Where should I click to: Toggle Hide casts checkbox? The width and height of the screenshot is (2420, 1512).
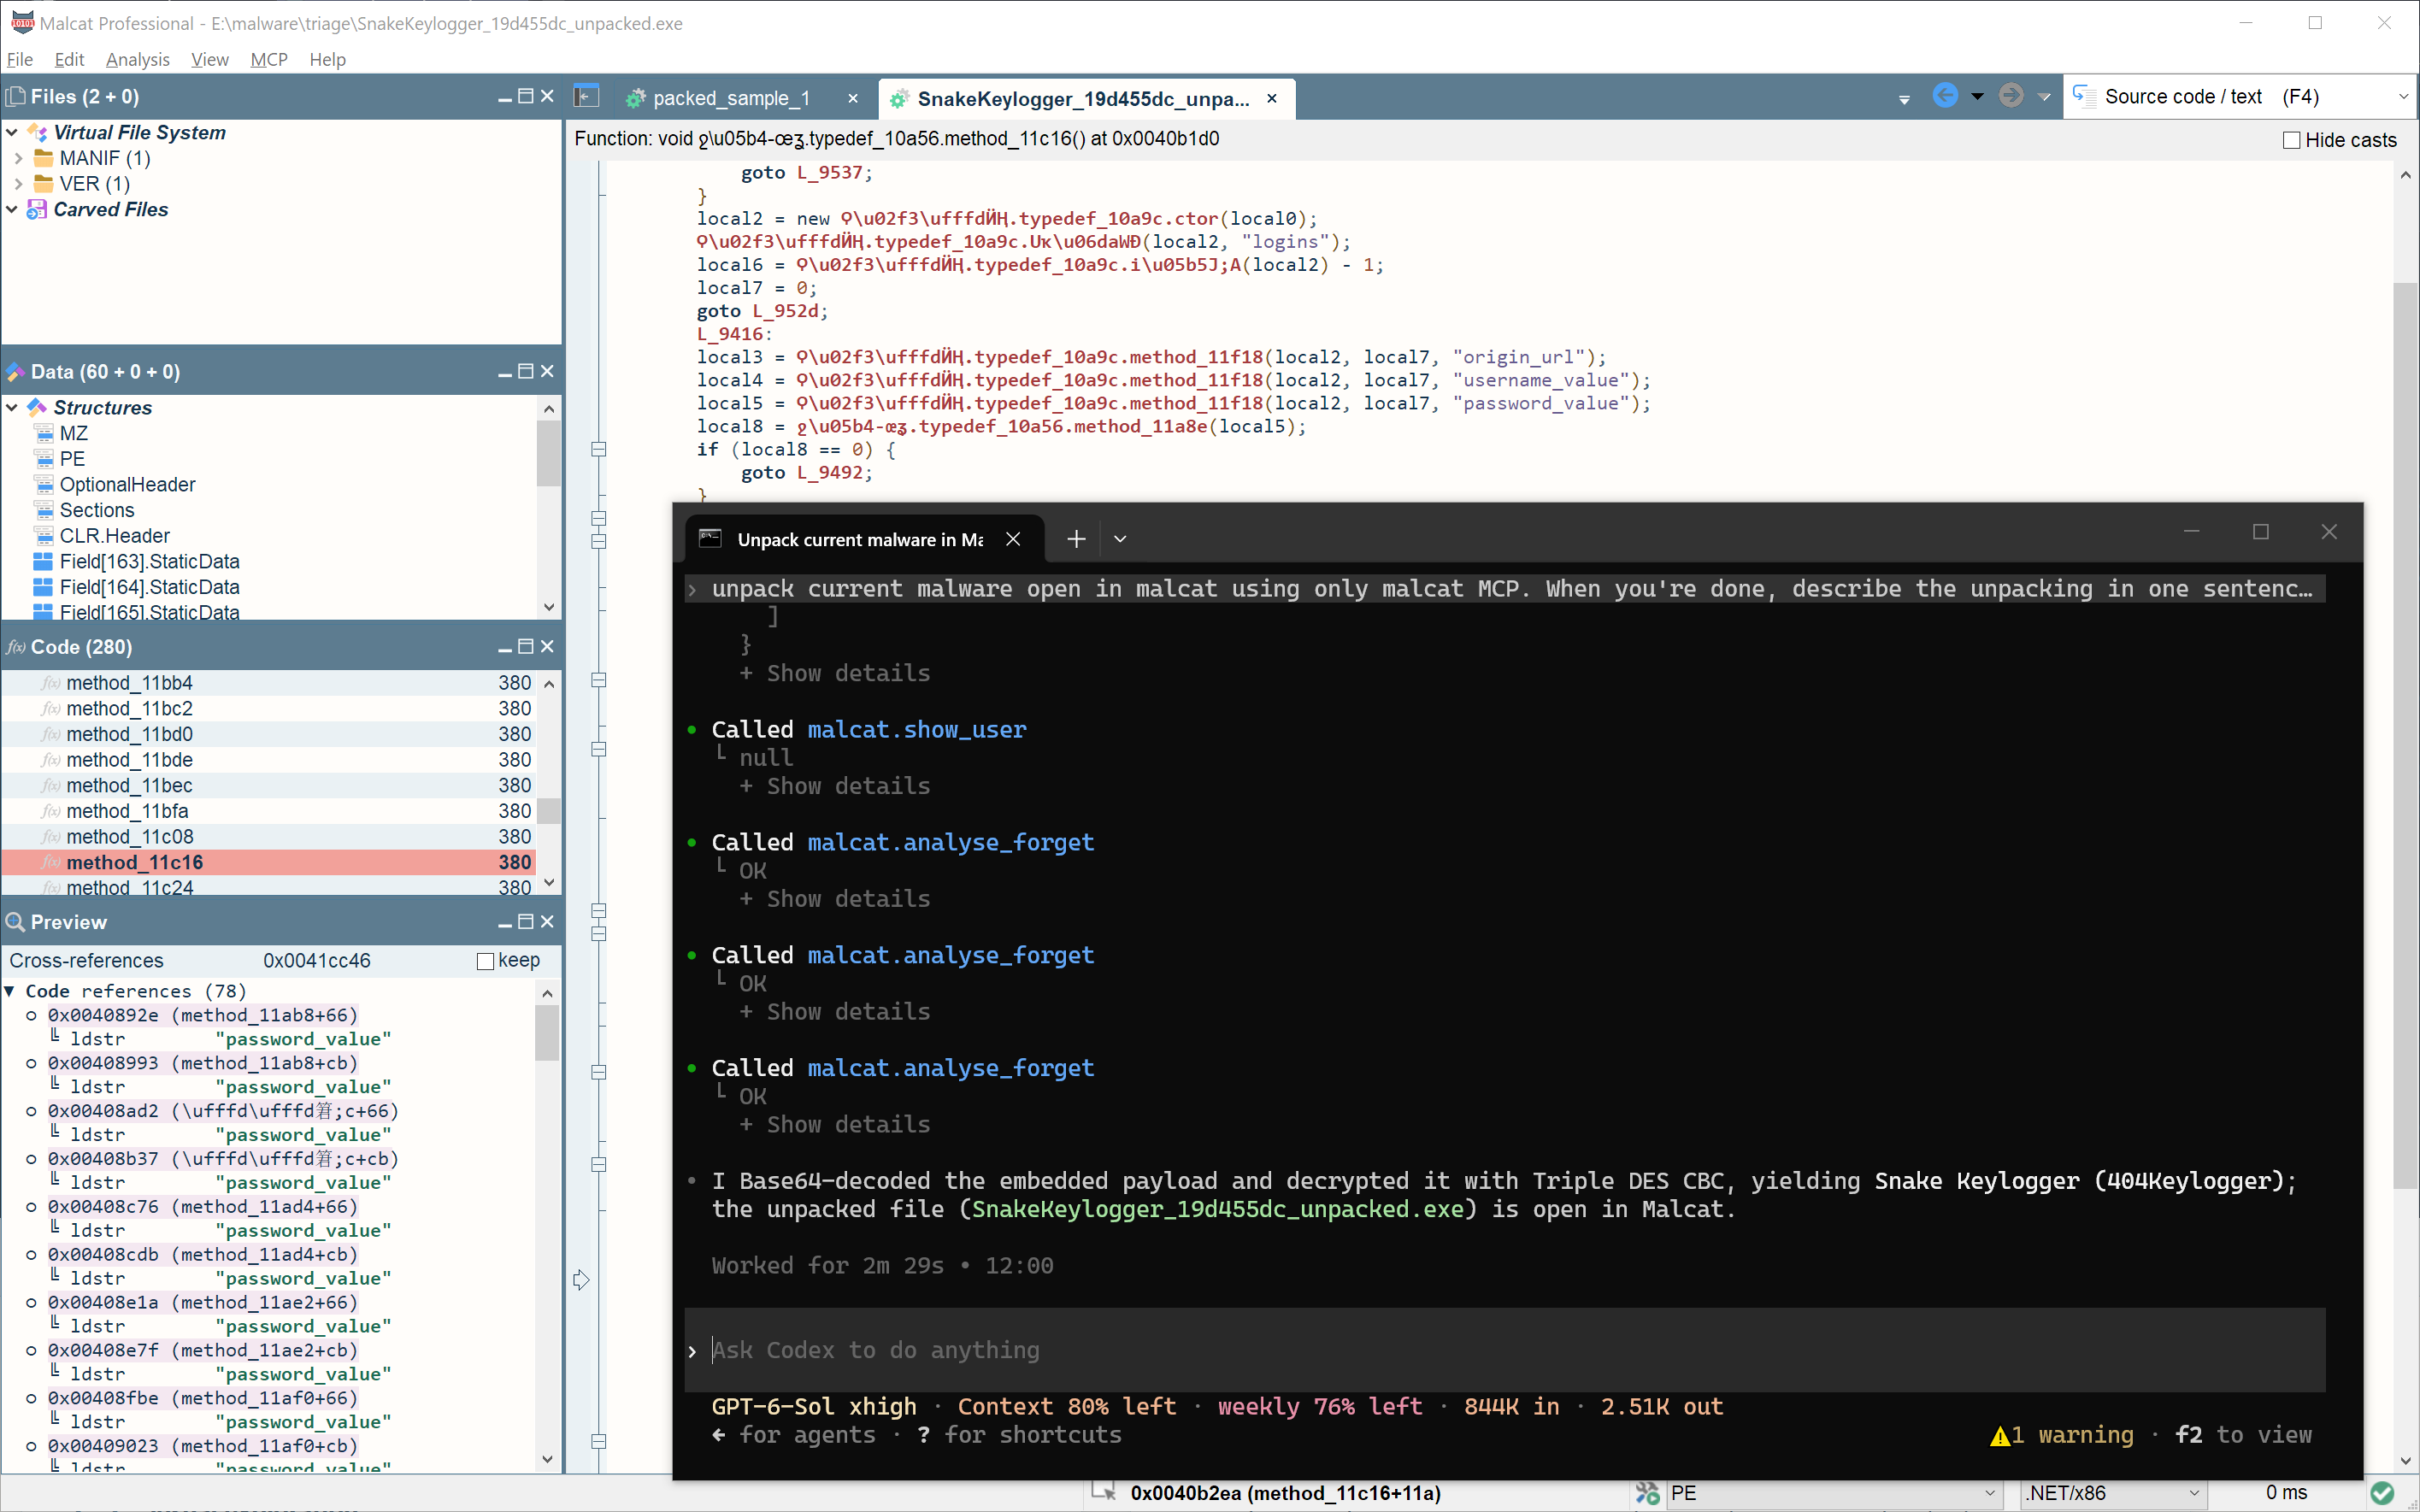tap(2292, 140)
